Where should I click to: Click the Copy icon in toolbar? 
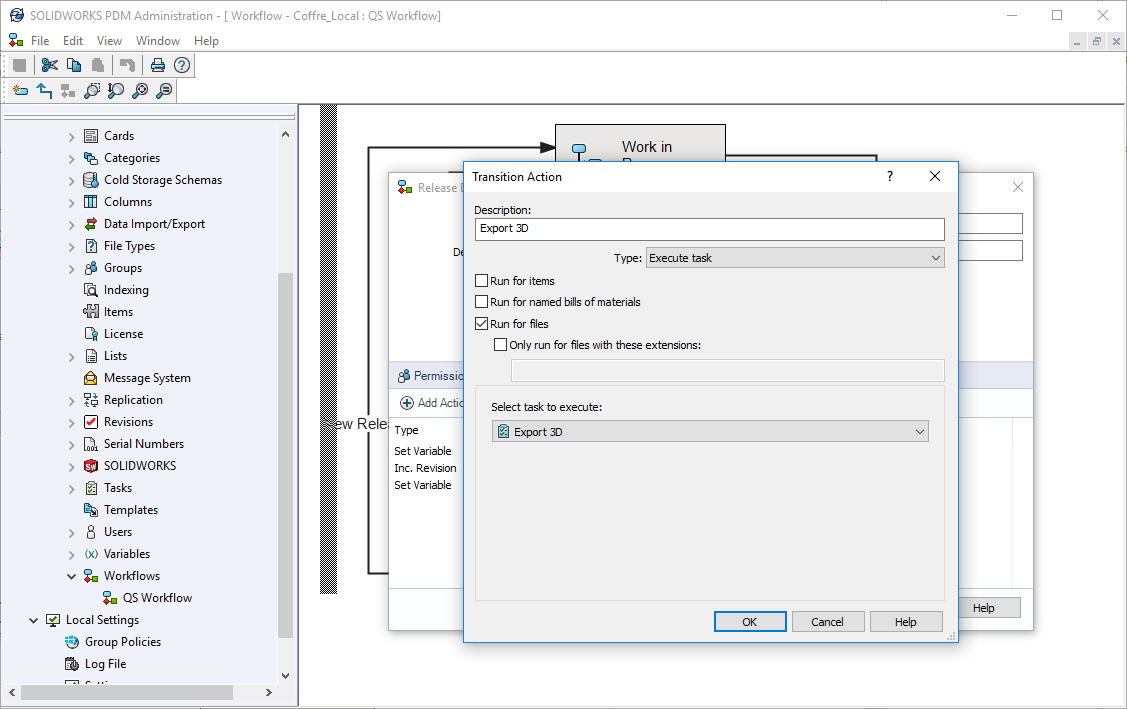point(74,65)
